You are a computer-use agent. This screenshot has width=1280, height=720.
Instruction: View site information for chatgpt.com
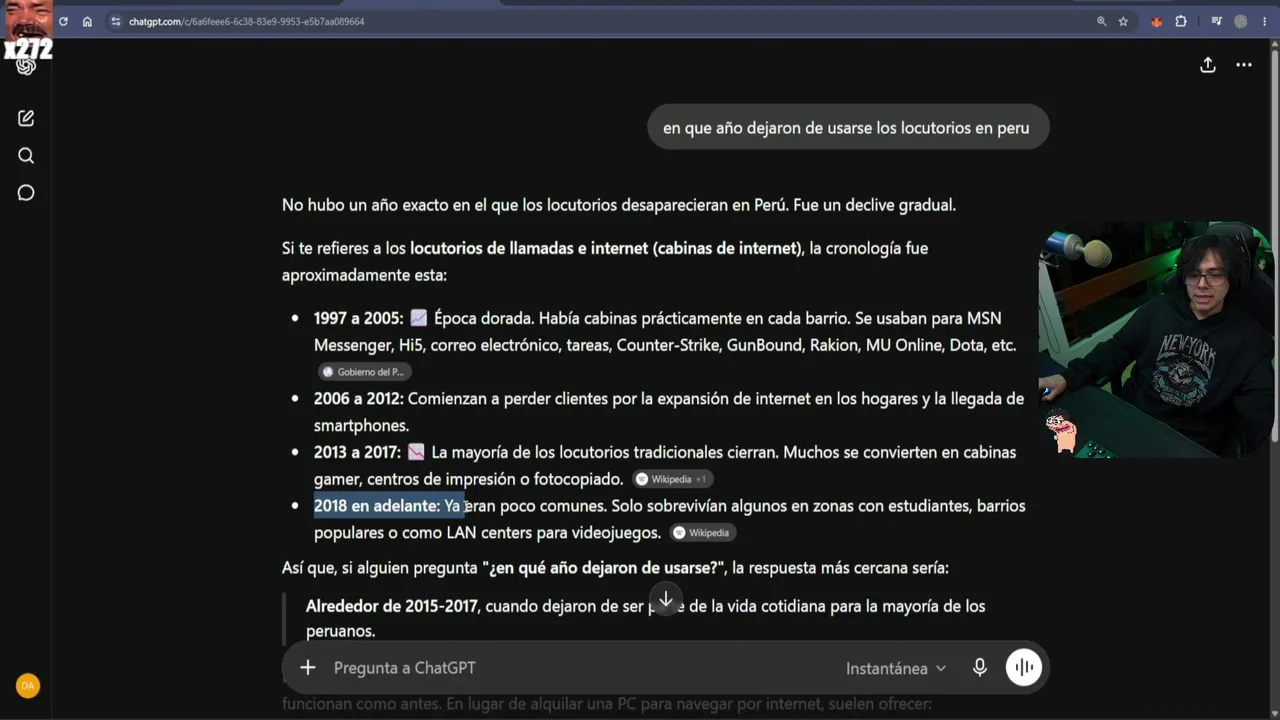(x=116, y=21)
